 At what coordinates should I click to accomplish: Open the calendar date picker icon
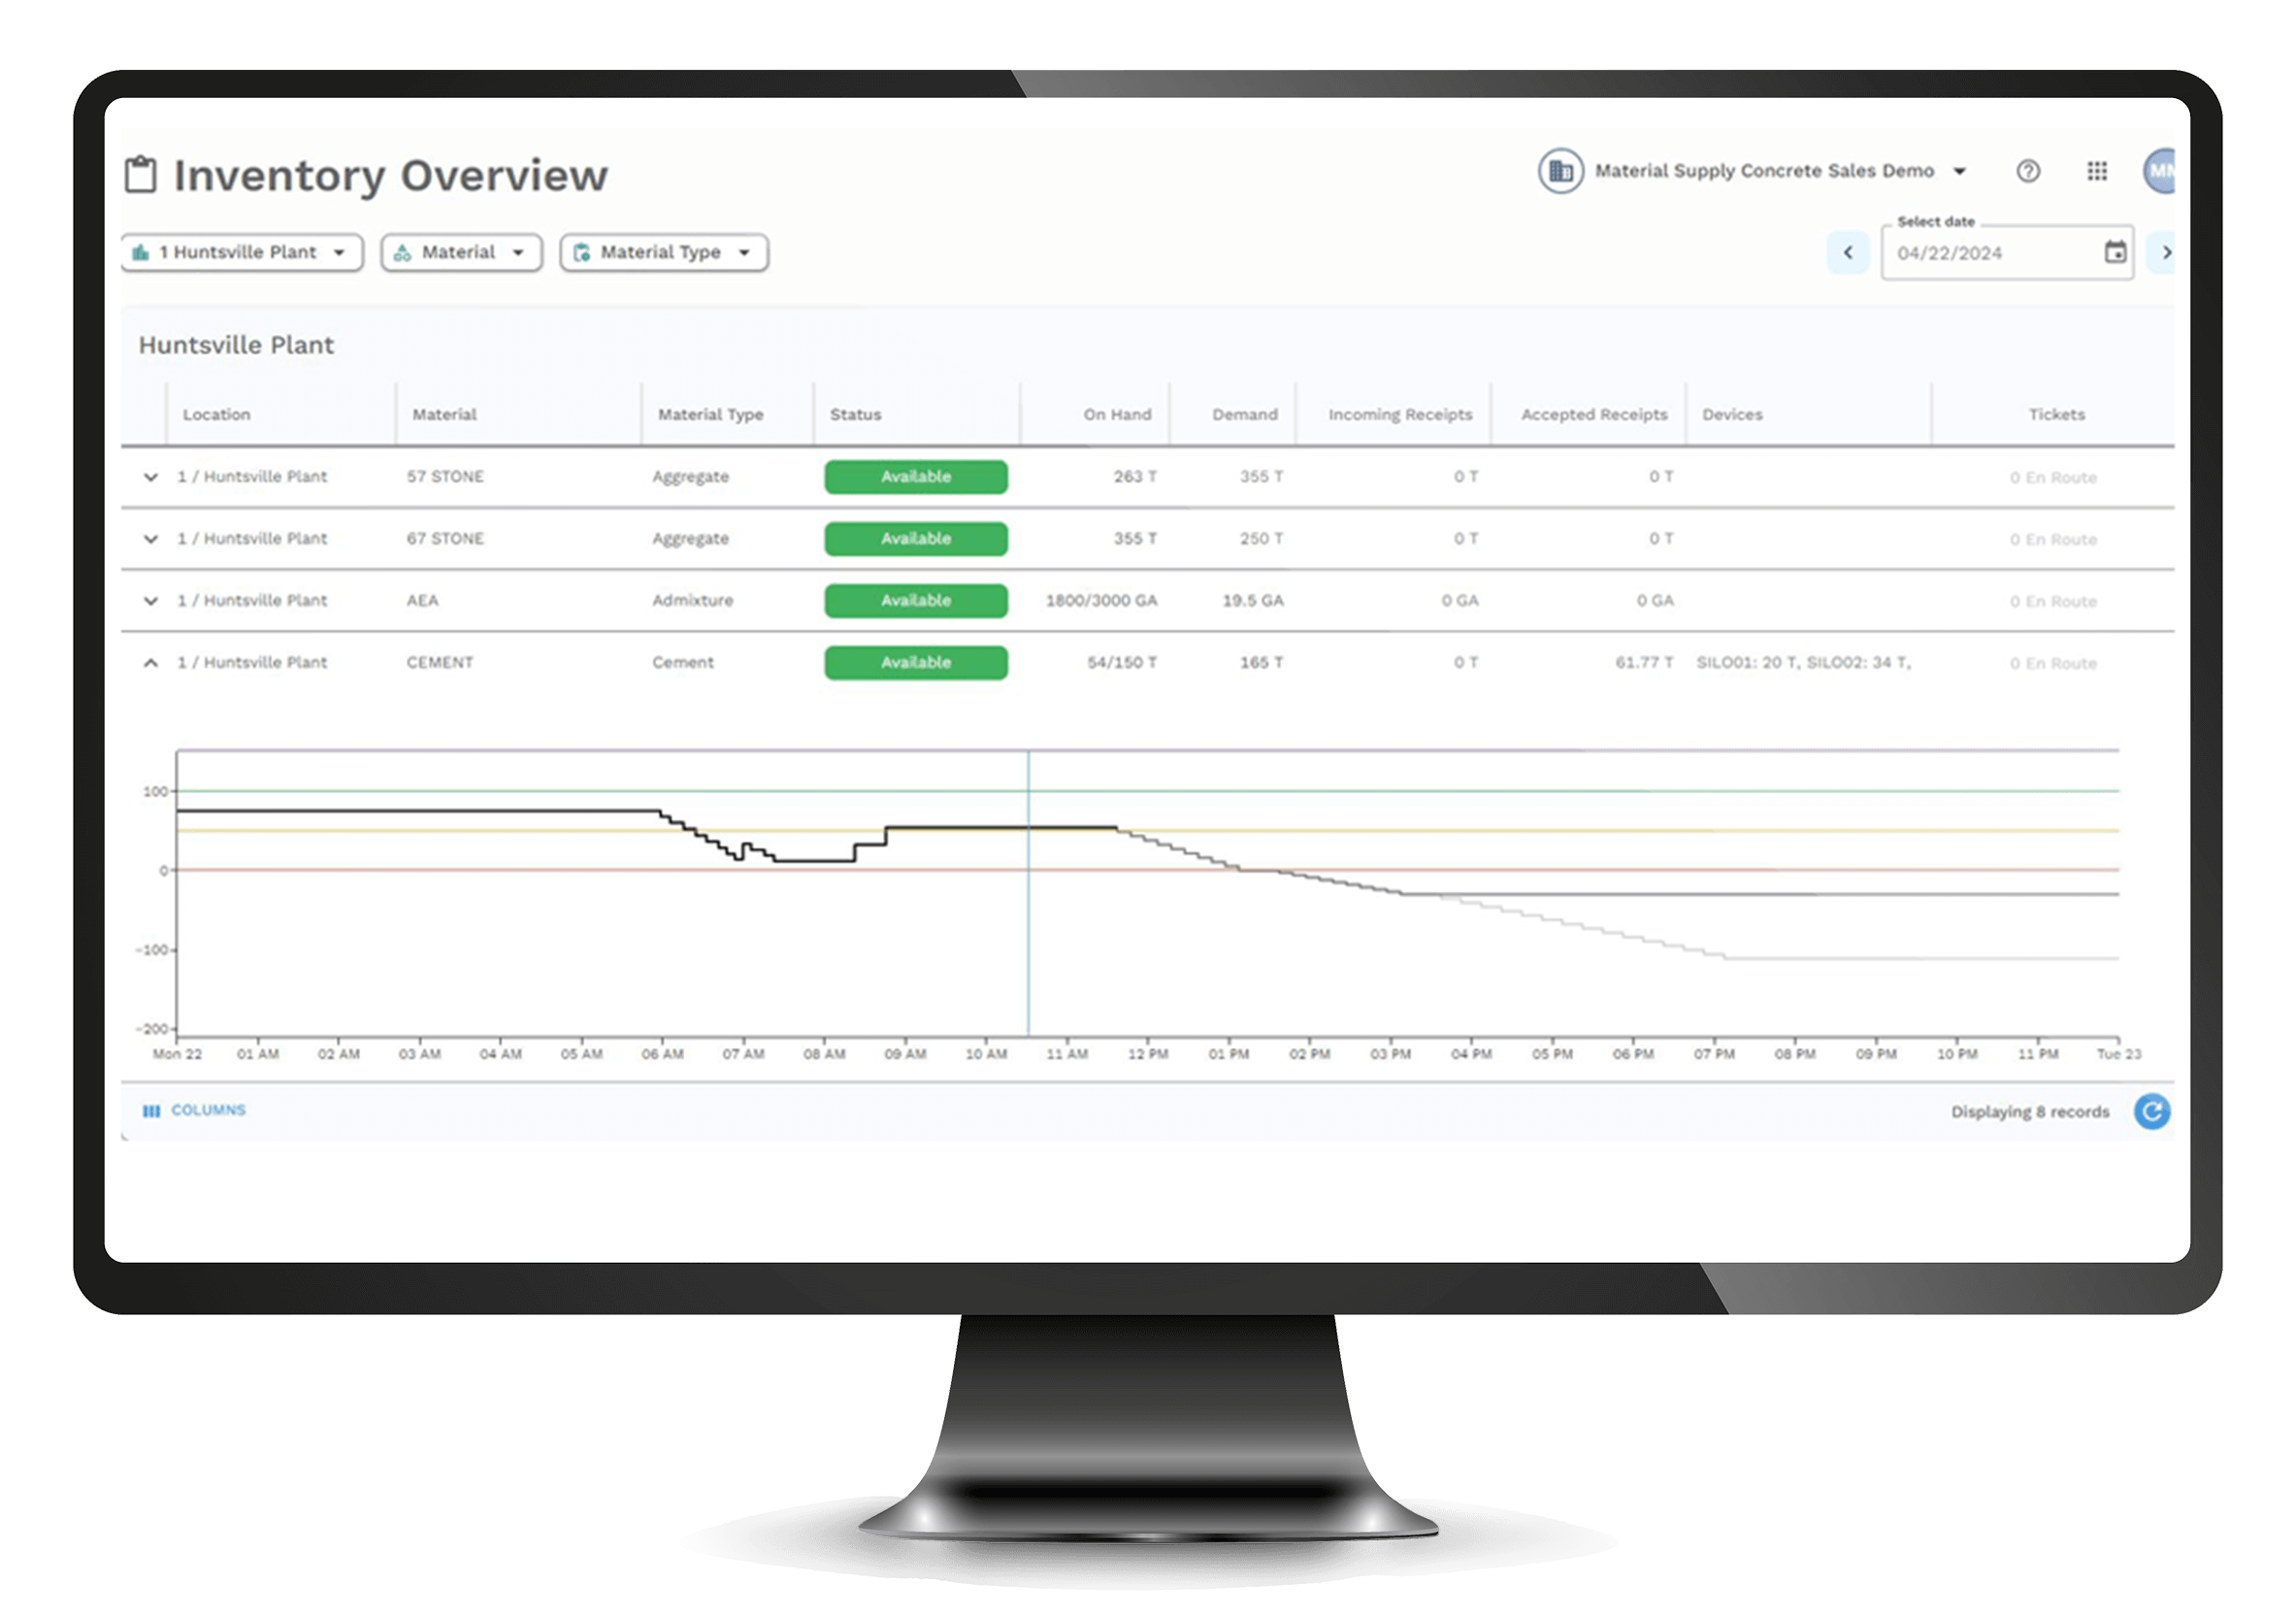2115,252
